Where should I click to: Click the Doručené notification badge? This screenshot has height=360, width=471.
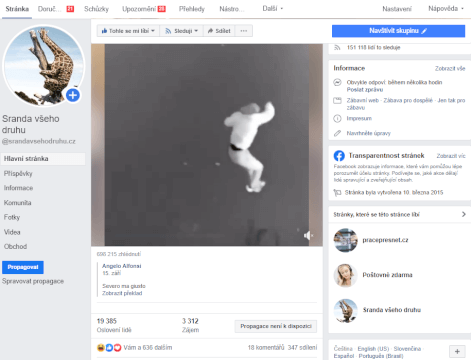70,9
